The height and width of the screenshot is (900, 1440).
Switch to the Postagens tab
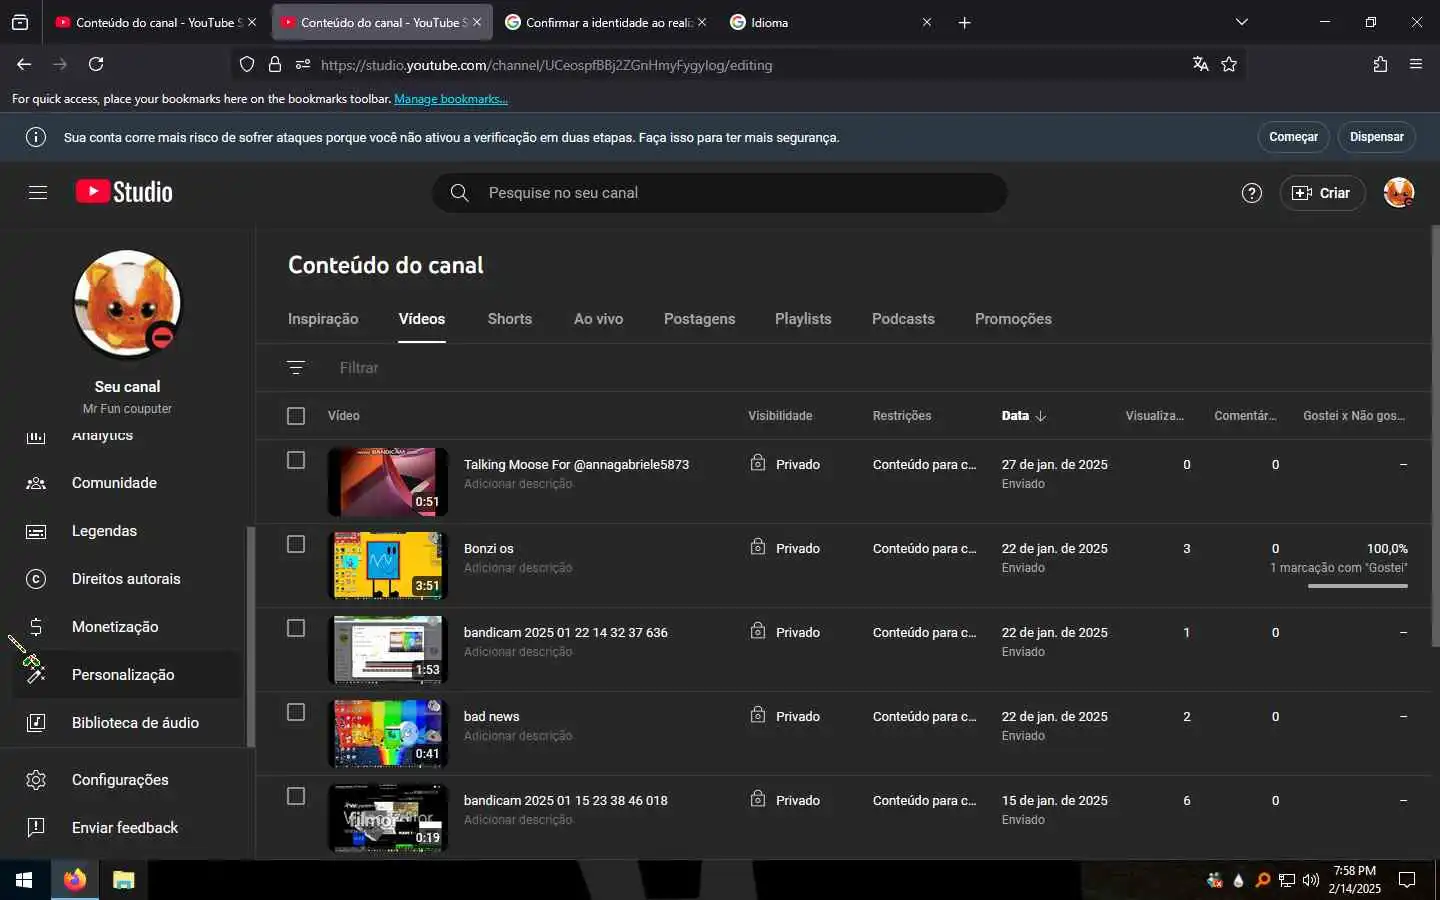(x=699, y=319)
